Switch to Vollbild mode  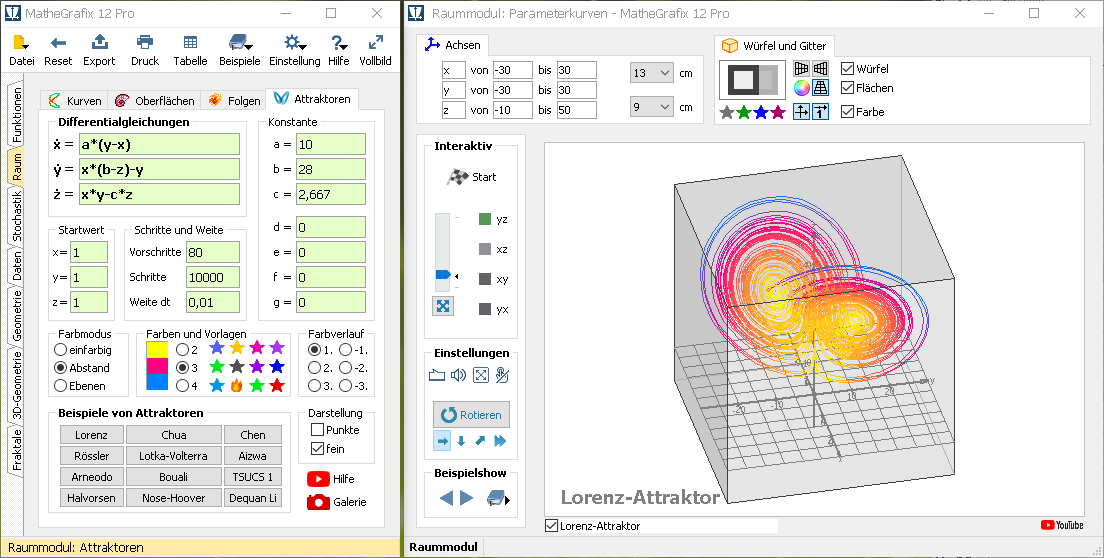click(375, 51)
